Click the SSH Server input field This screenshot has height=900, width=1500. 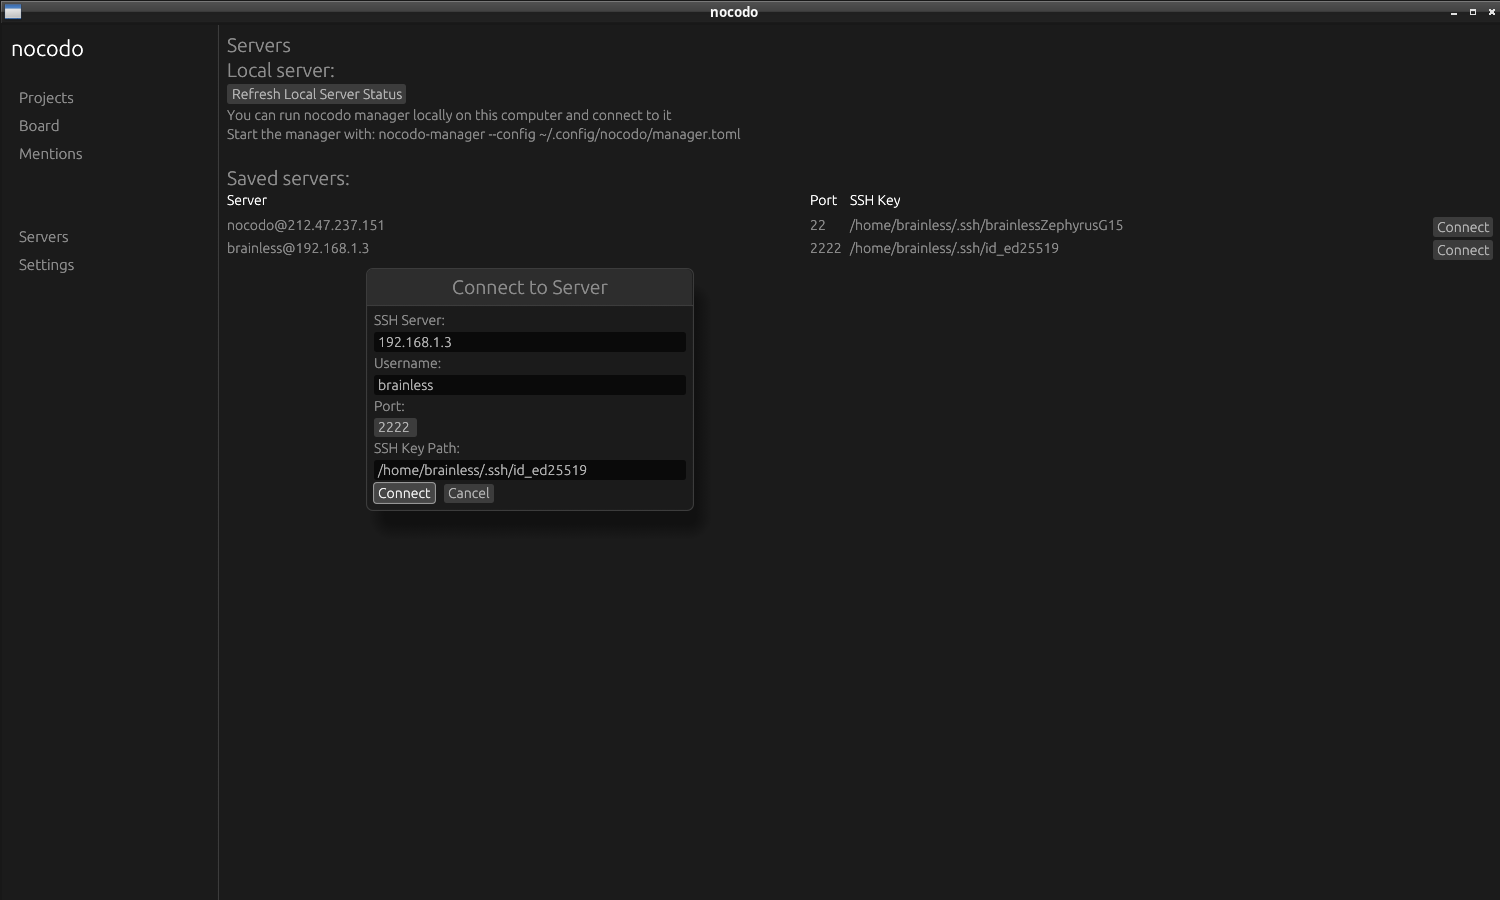(529, 342)
